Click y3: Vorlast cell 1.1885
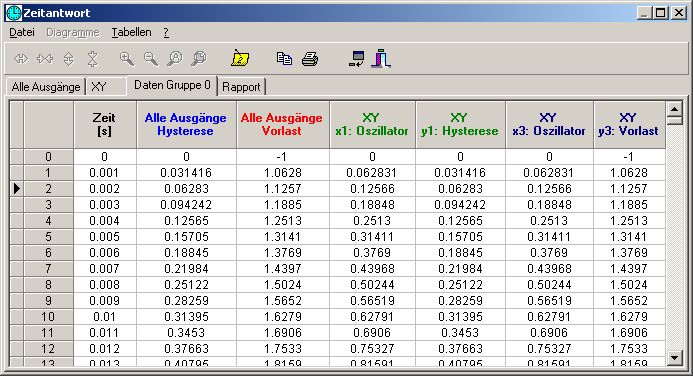This screenshot has height=376, width=693. point(629,205)
